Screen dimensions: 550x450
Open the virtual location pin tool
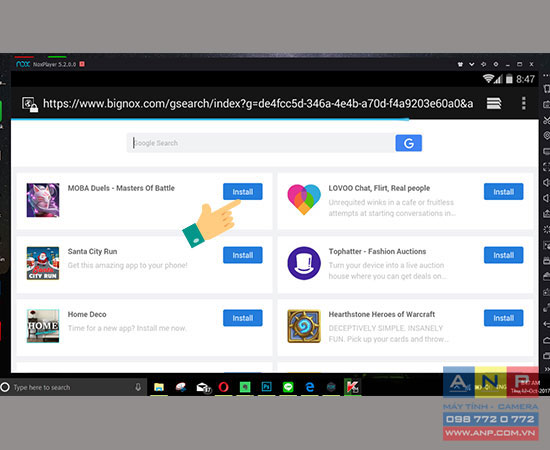coord(546,135)
